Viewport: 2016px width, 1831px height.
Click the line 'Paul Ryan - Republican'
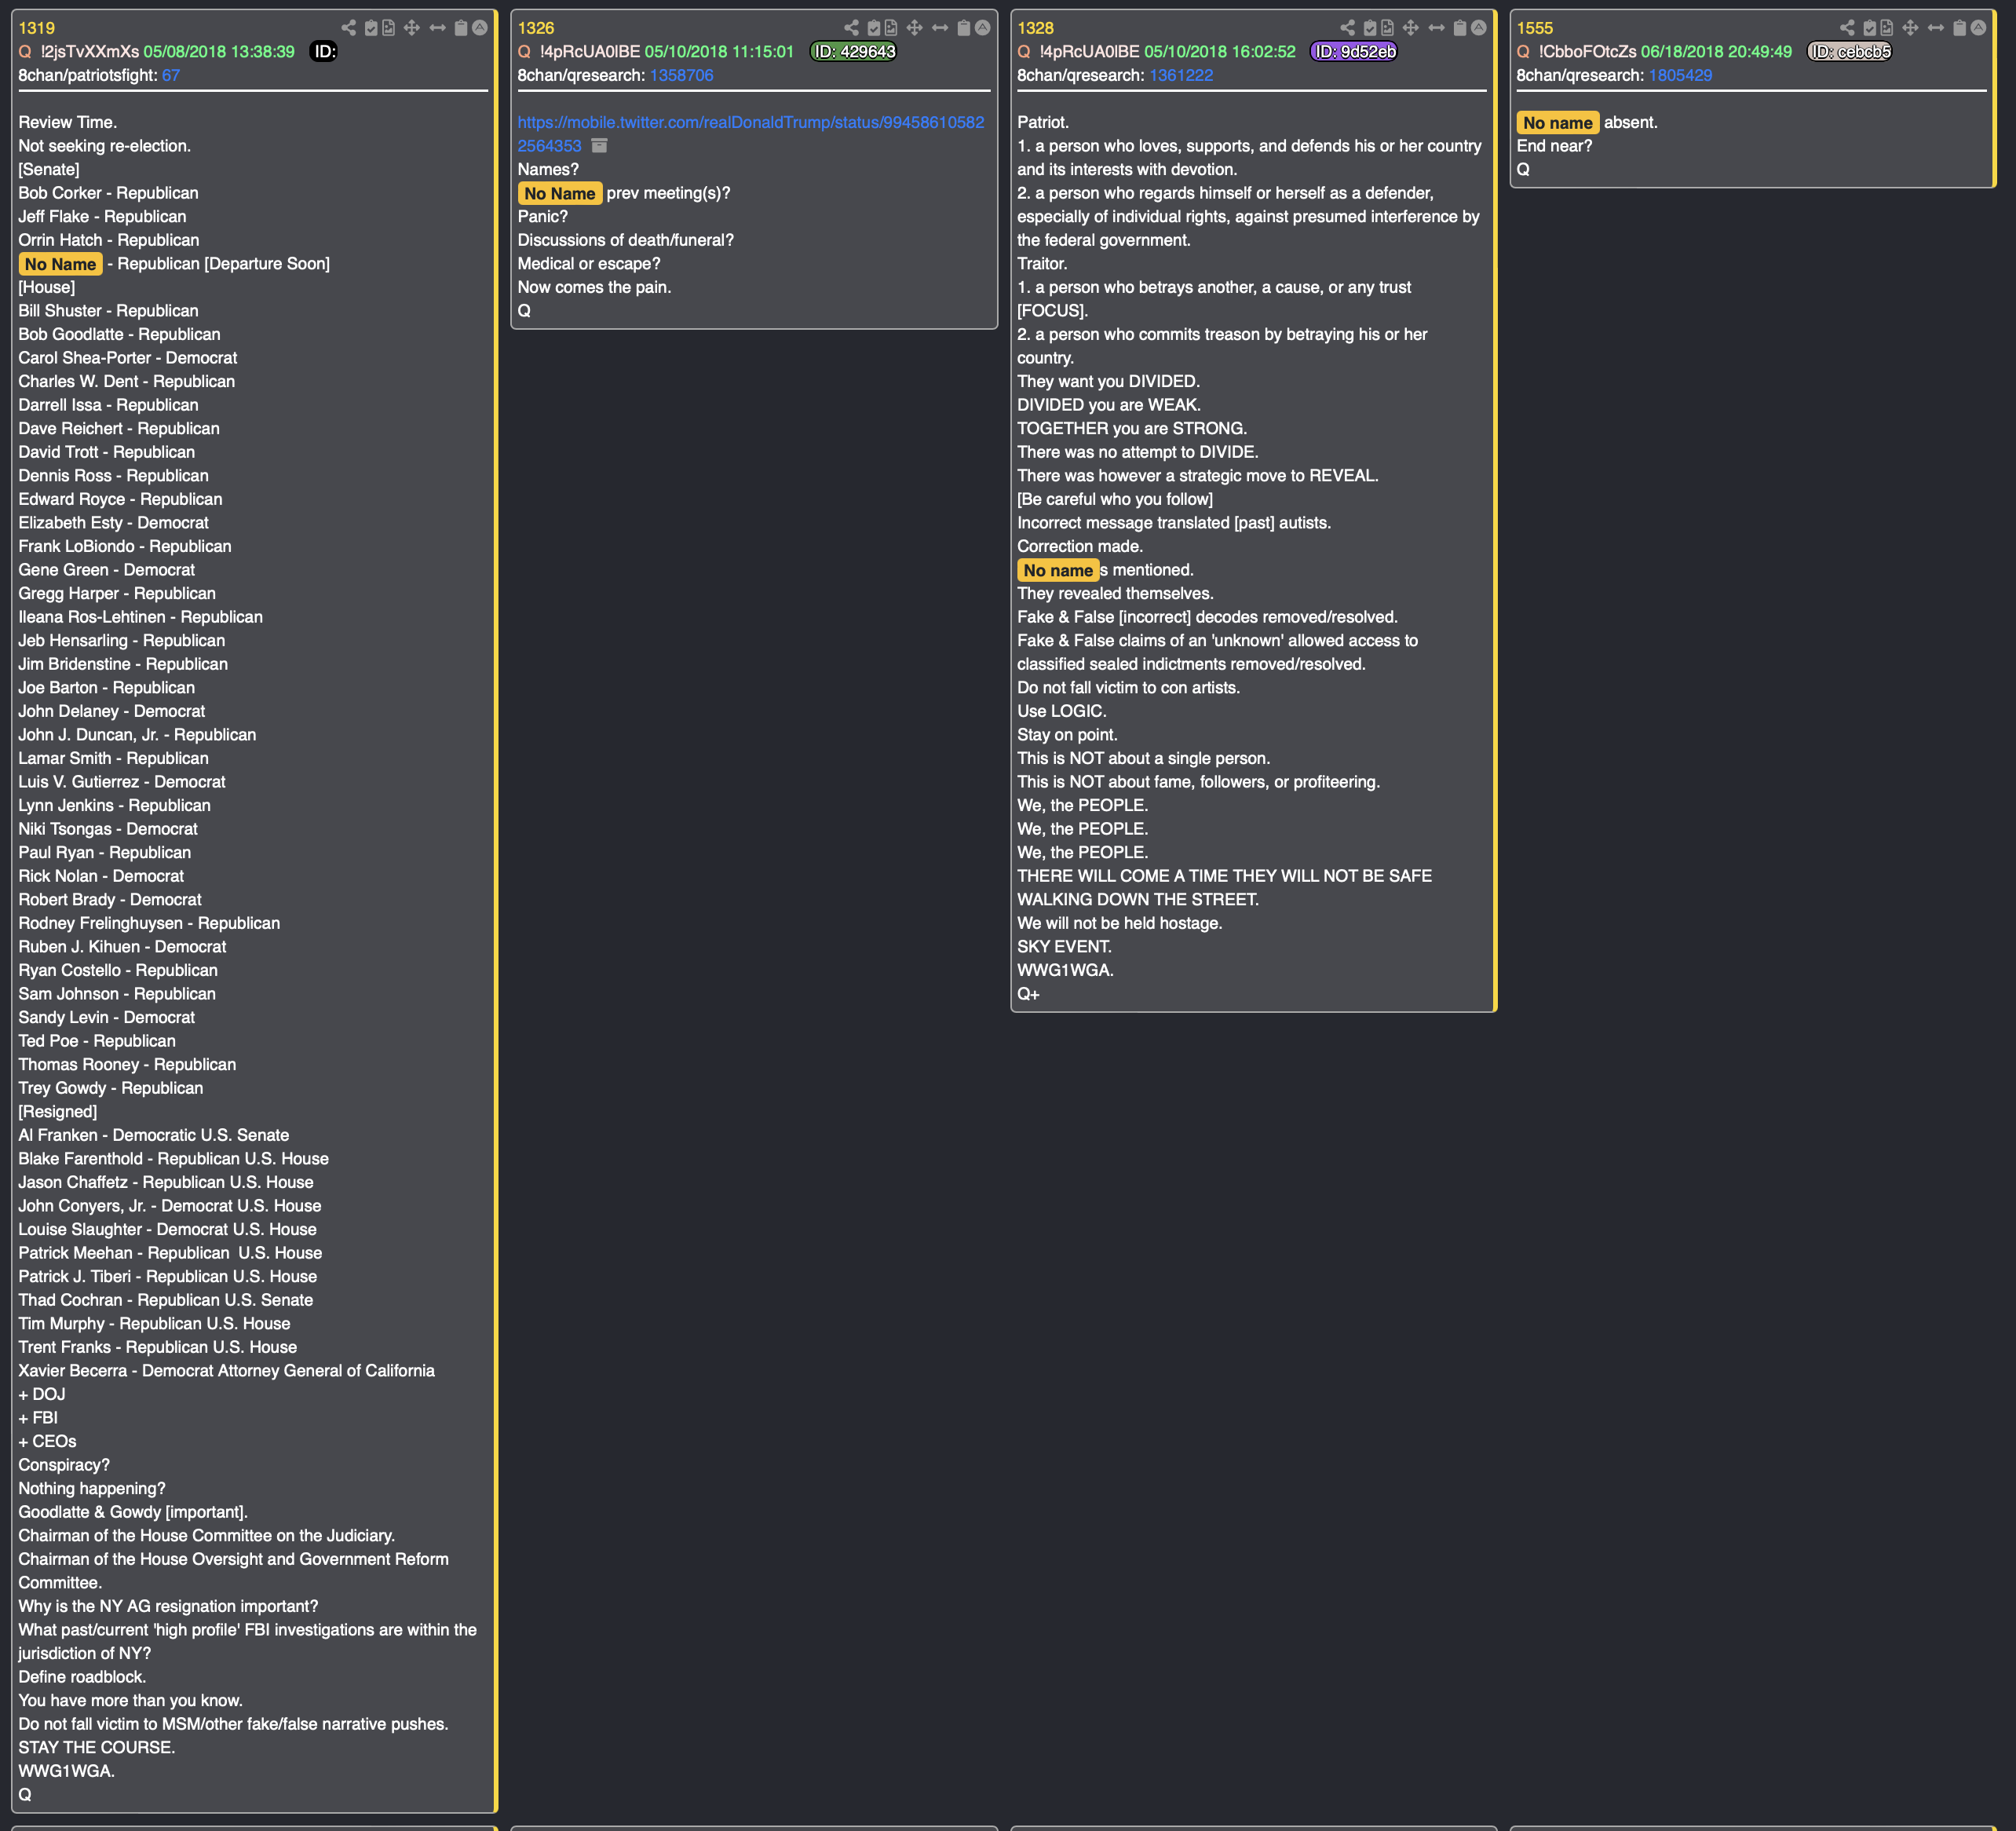point(104,852)
